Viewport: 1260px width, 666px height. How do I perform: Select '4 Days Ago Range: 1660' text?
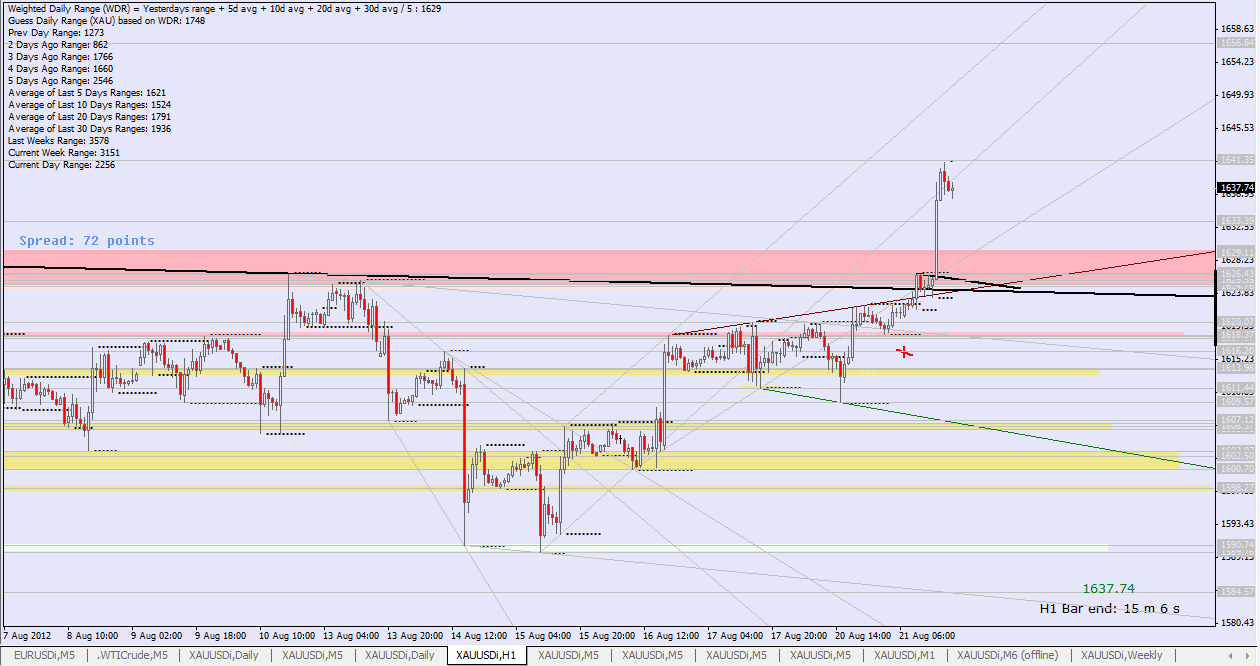click(60, 69)
